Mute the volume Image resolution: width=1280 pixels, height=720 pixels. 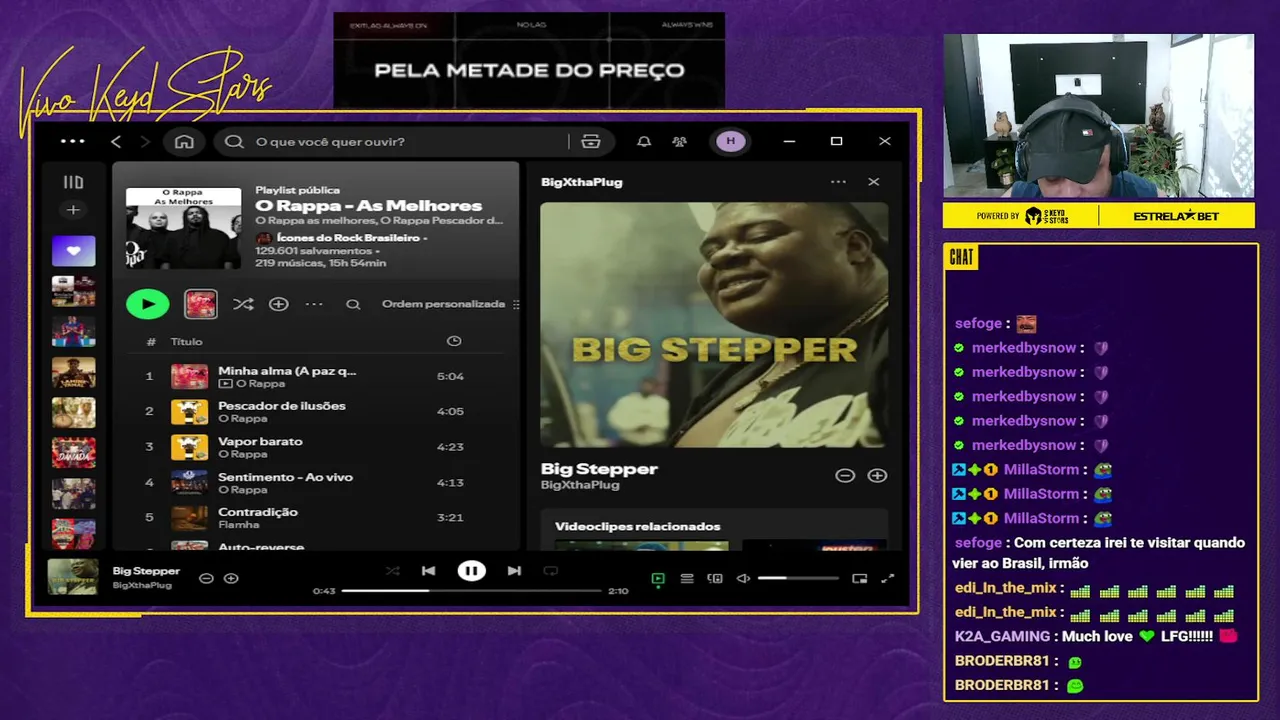coord(743,579)
